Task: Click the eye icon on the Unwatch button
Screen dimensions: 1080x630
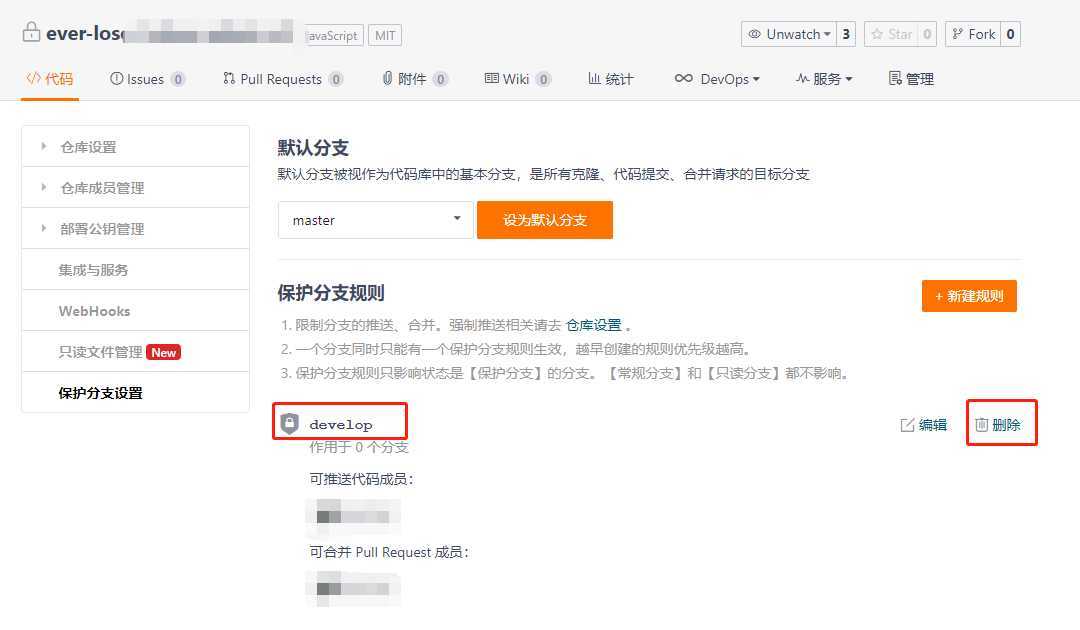Action: point(756,33)
